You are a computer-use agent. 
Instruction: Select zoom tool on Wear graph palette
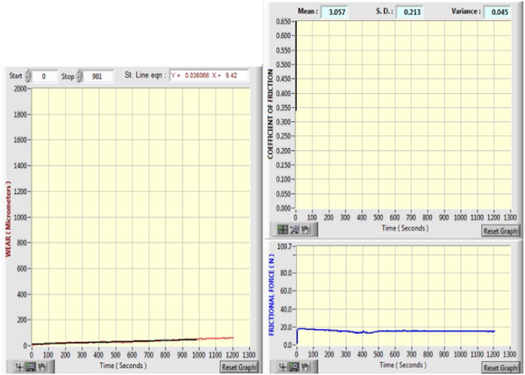(x=31, y=367)
